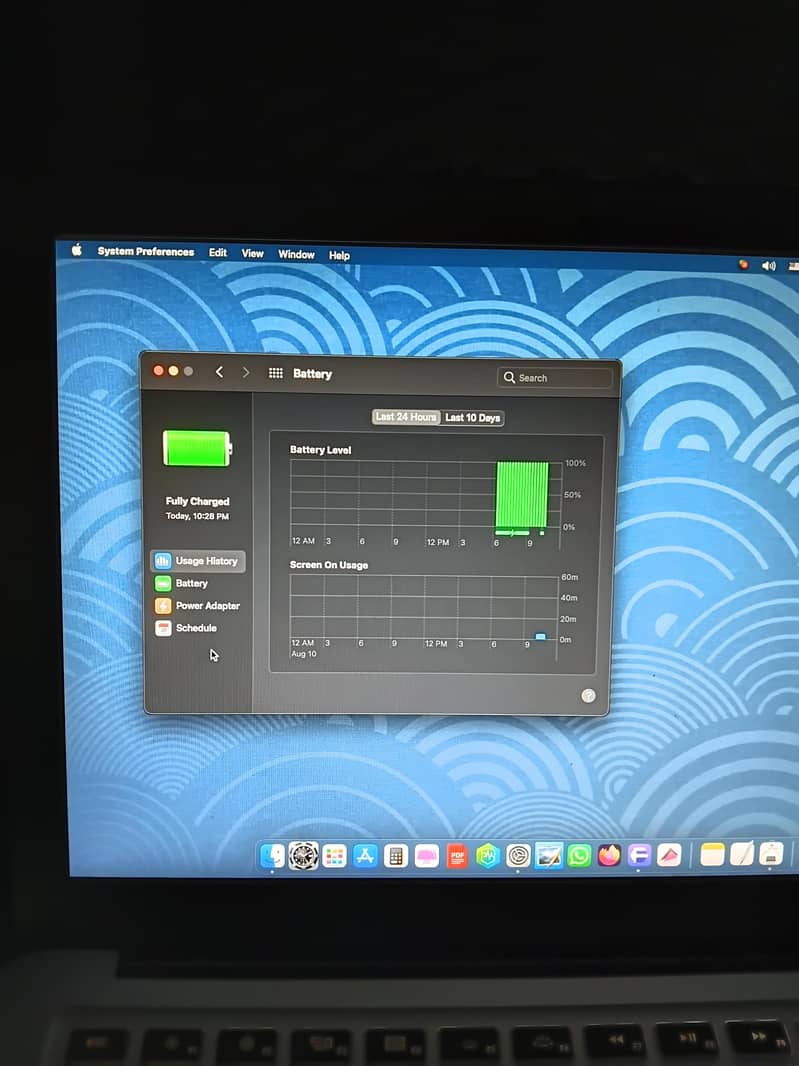Open Firefox from the Dock
Image resolution: width=799 pixels, height=1066 pixels.
pyautogui.click(x=609, y=855)
